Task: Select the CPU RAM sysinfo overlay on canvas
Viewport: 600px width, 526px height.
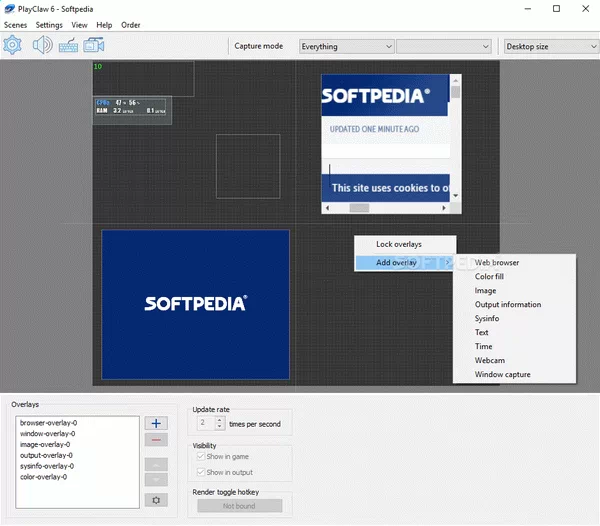Action: click(x=132, y=110)
